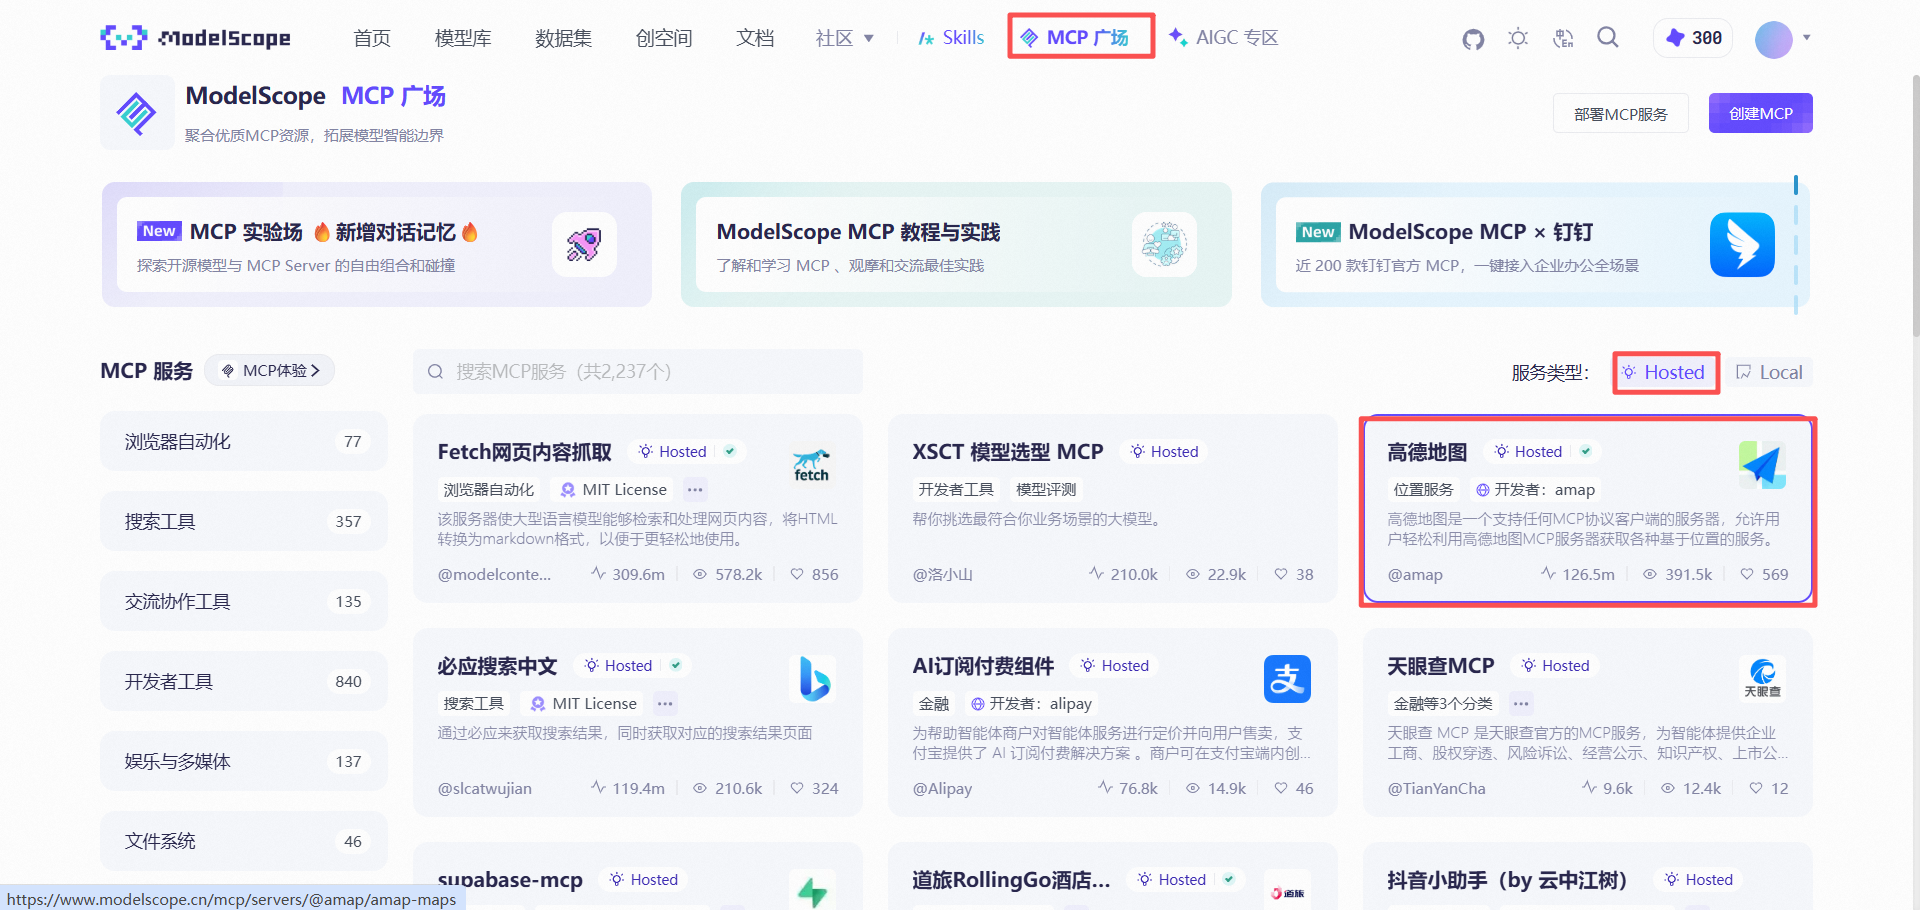
Task: Click the green supabase logo on supabase-mcp card
Action: pyautogui.click(x=812, y=891)
